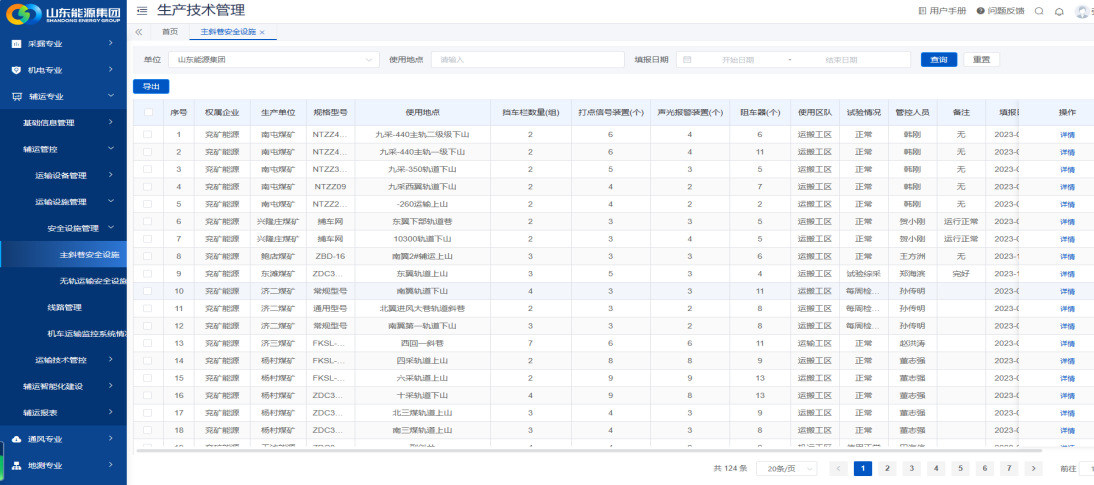Screen dimensions: 1094x485
Task: Check the checkbox for row 1
Action: pos(148,134)
